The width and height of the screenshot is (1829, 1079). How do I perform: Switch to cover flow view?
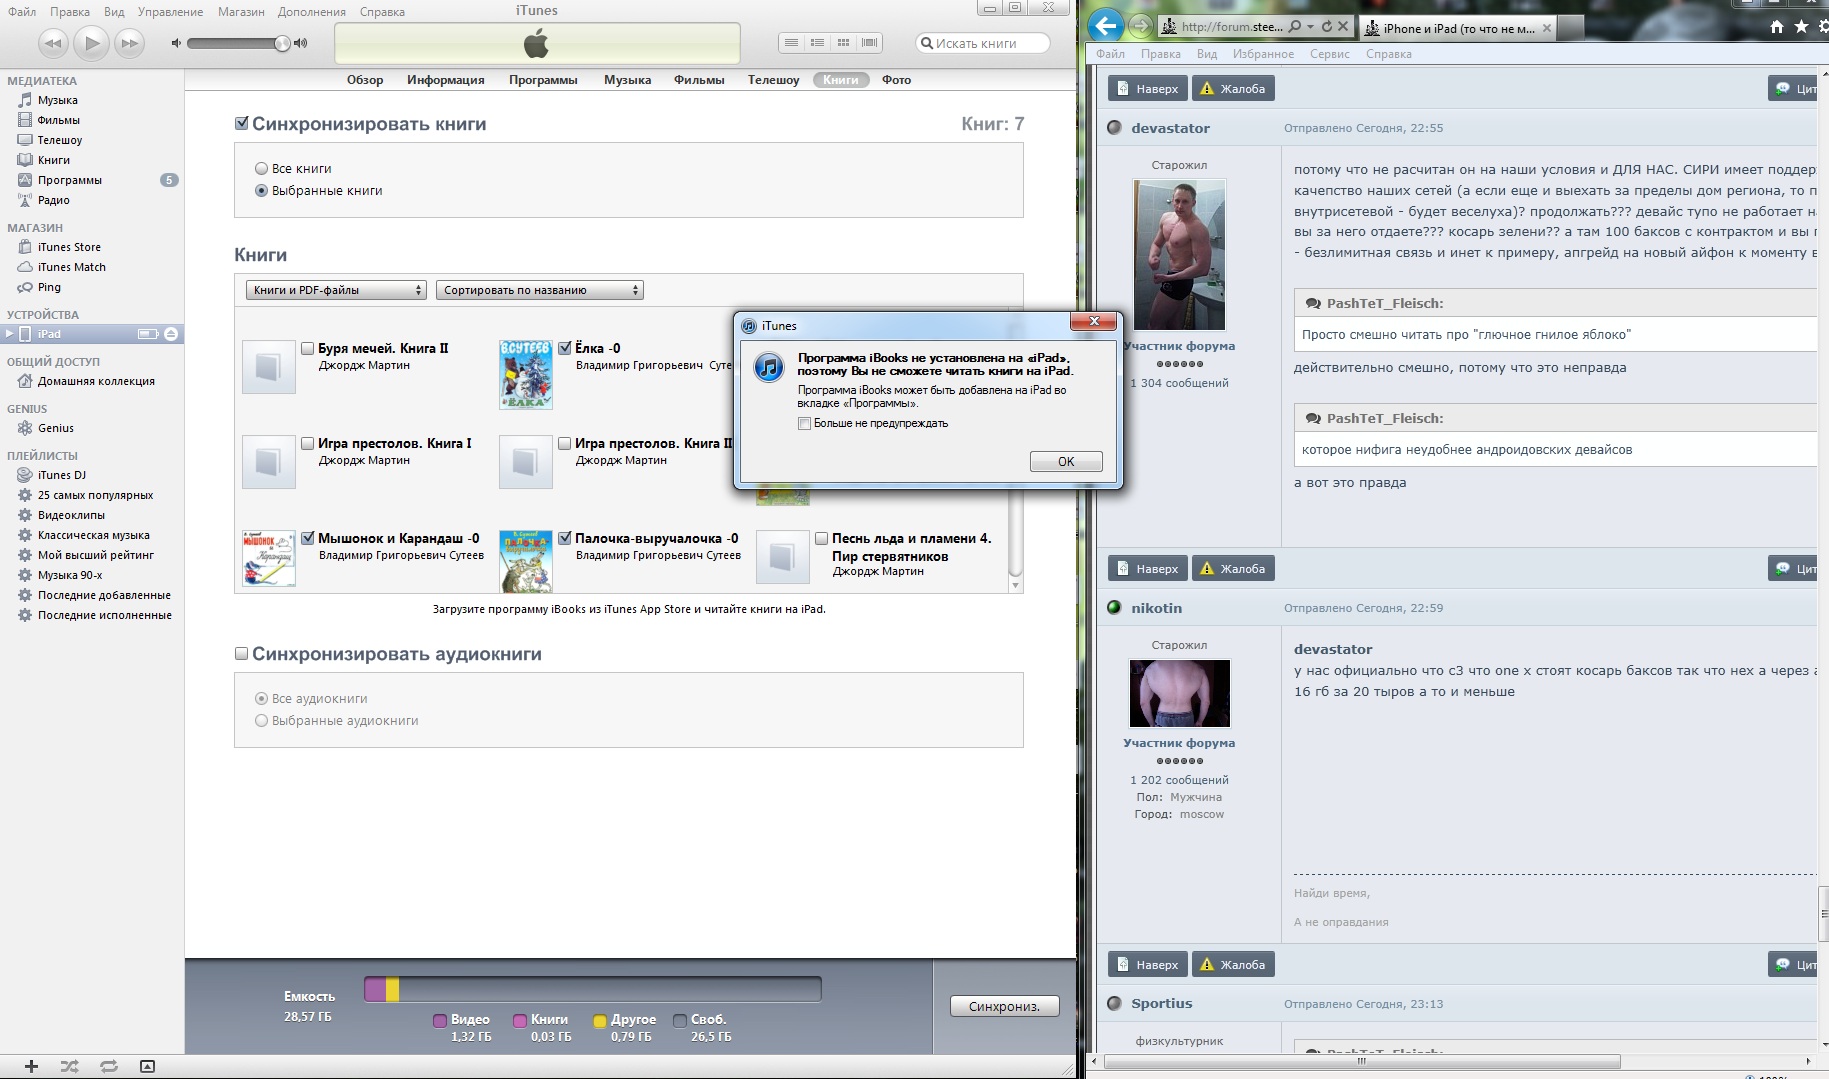click(869, 43)
